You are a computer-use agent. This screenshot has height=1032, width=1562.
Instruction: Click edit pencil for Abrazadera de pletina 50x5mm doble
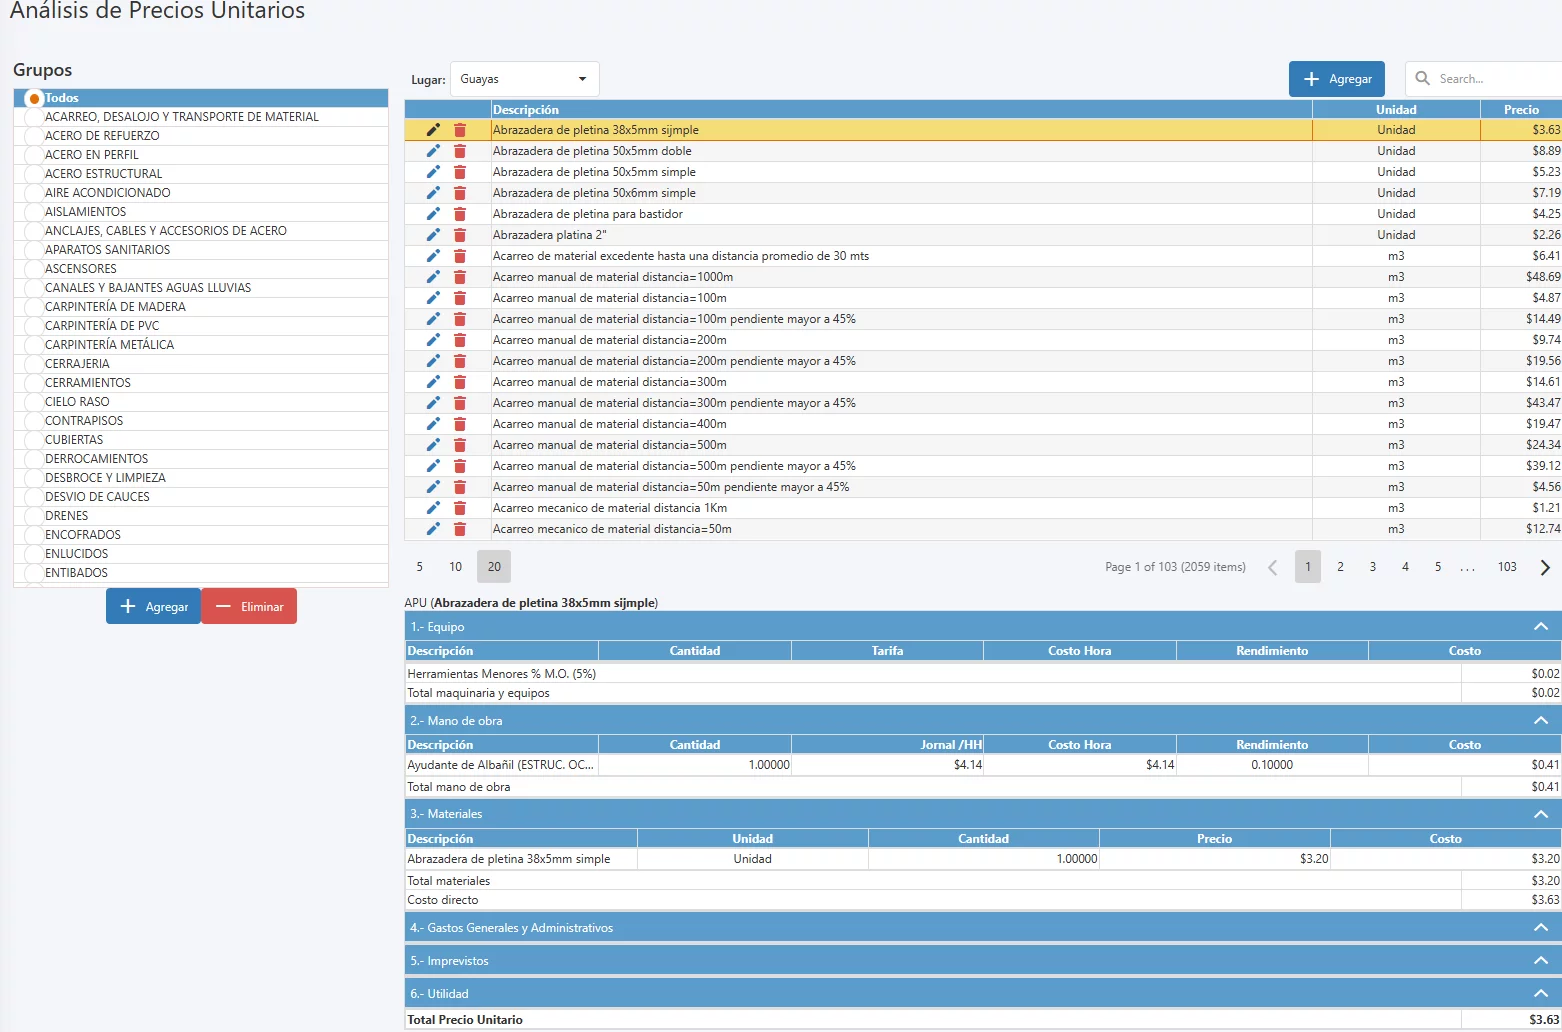coord(433,151)
